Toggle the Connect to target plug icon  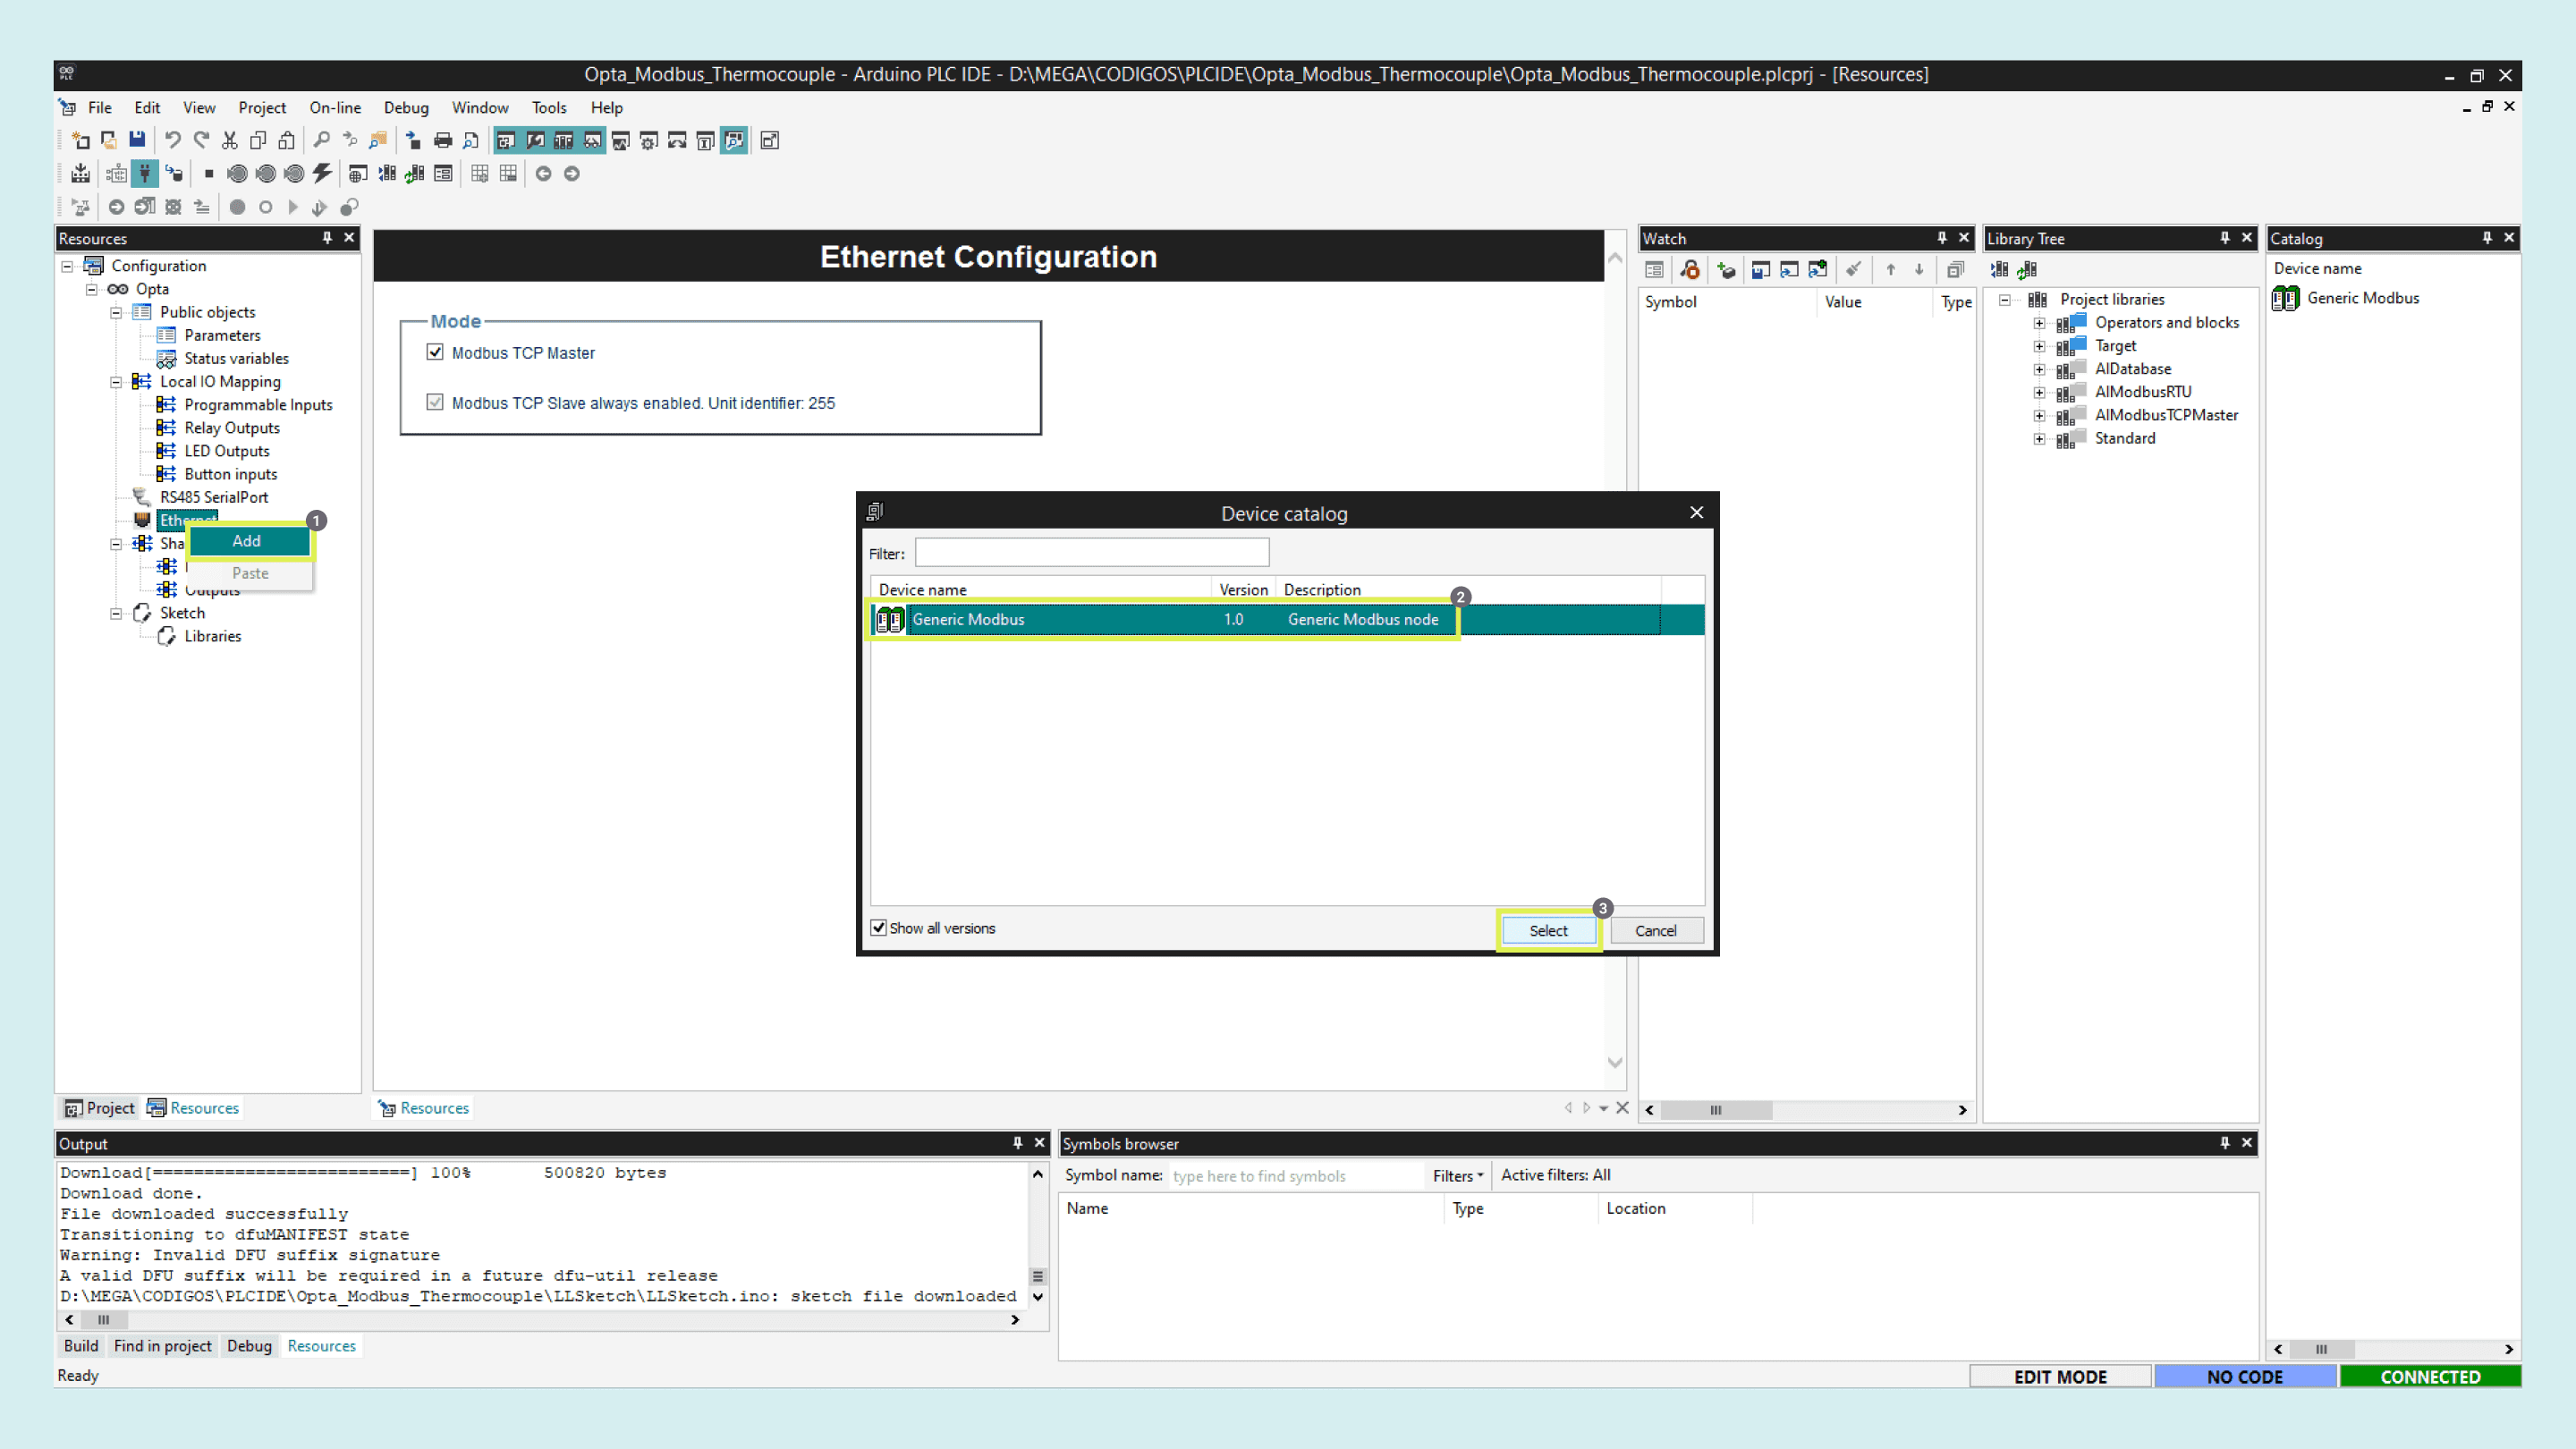coord(145,174)
